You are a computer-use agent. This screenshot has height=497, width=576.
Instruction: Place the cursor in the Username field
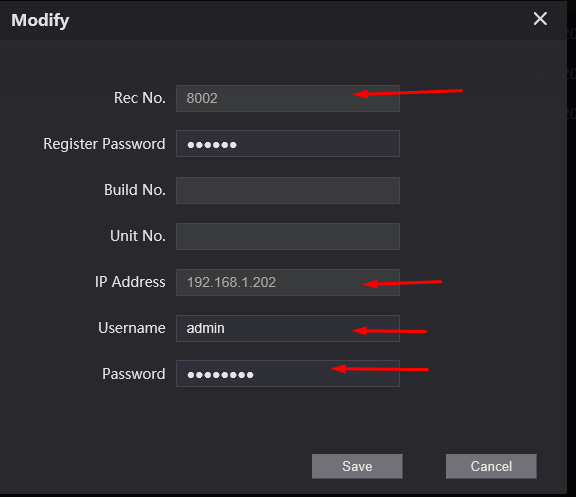tap(288, 328)
